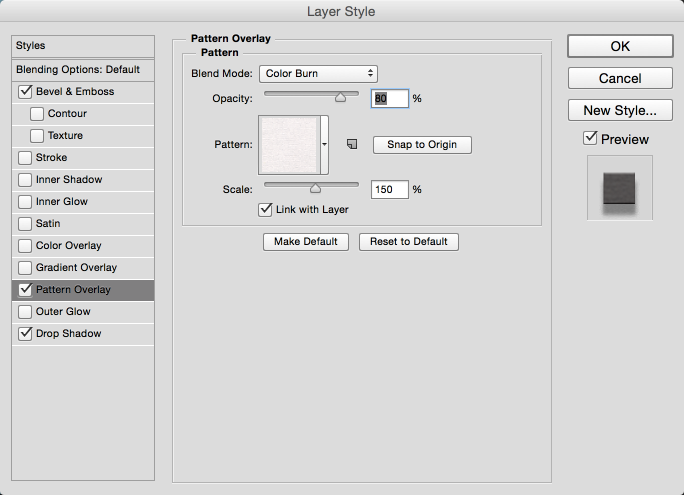Click the pattern swatch thumbnail
The image size is (684, 495).
click(290, 145)
